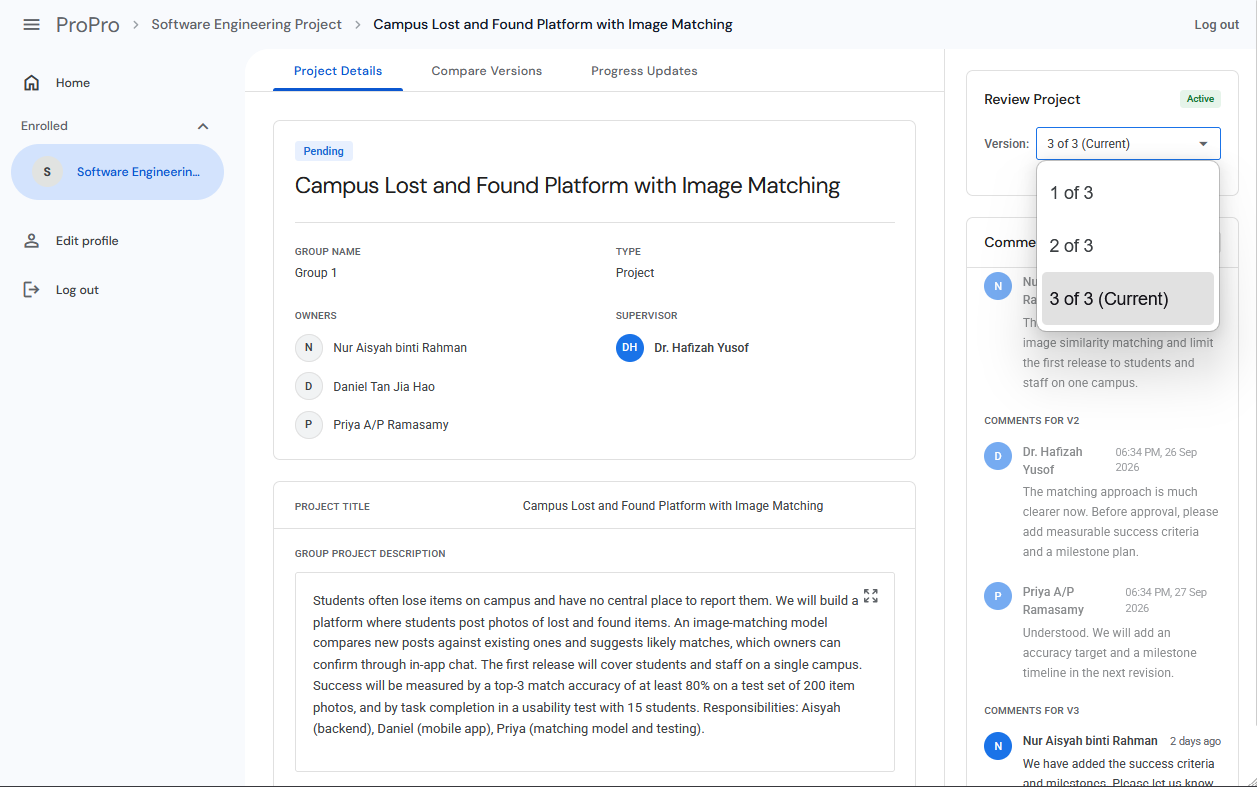Open the Compare Versions tab
This screenshot has width=1257, height=787.
point(487,71)
